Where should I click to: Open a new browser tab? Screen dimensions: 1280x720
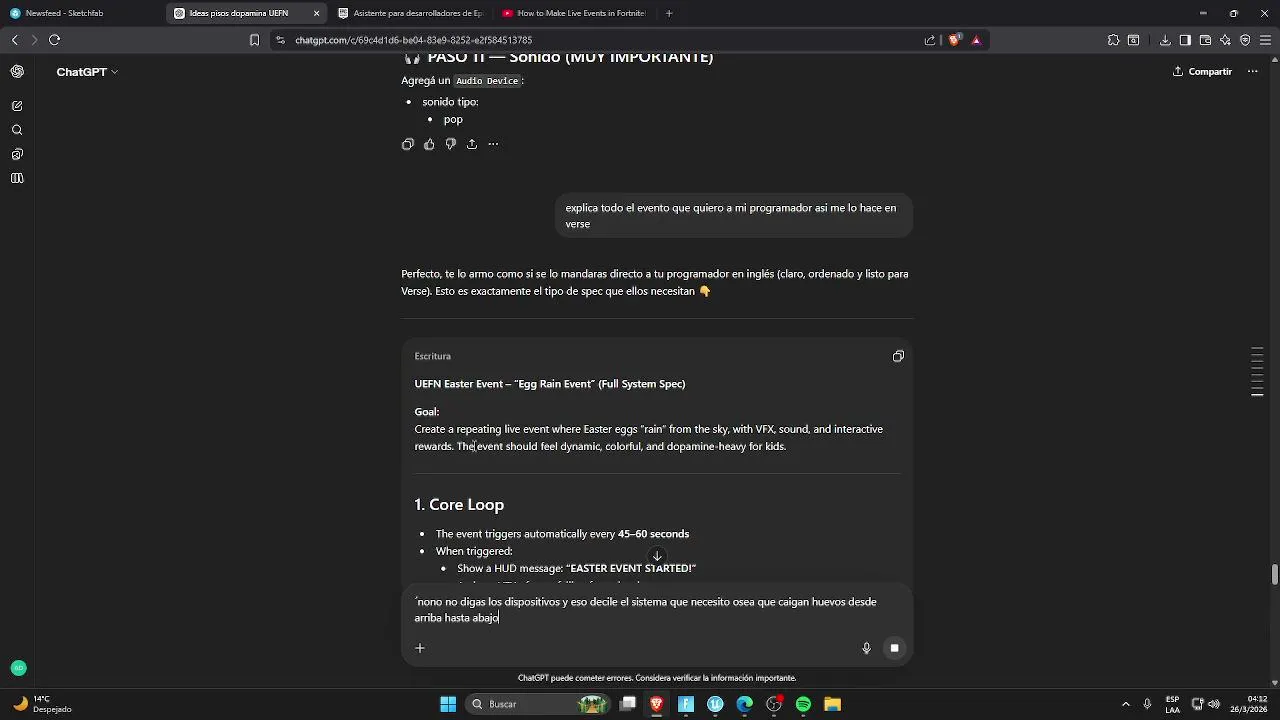(669, 13)
